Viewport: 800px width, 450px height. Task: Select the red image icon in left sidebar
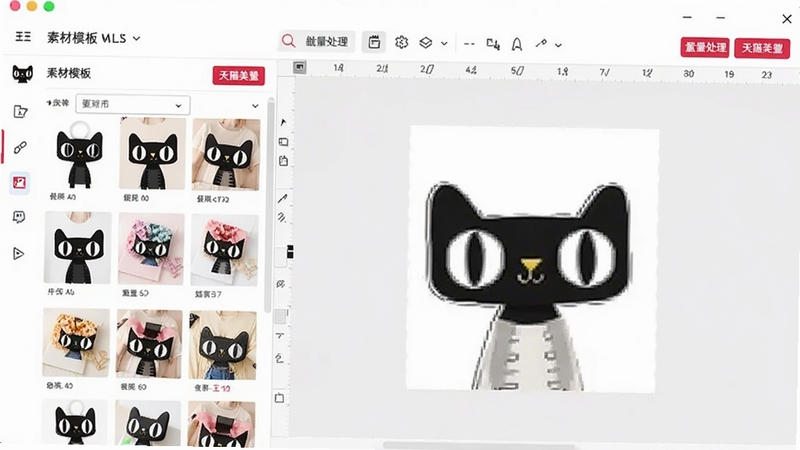click(19, 183)
